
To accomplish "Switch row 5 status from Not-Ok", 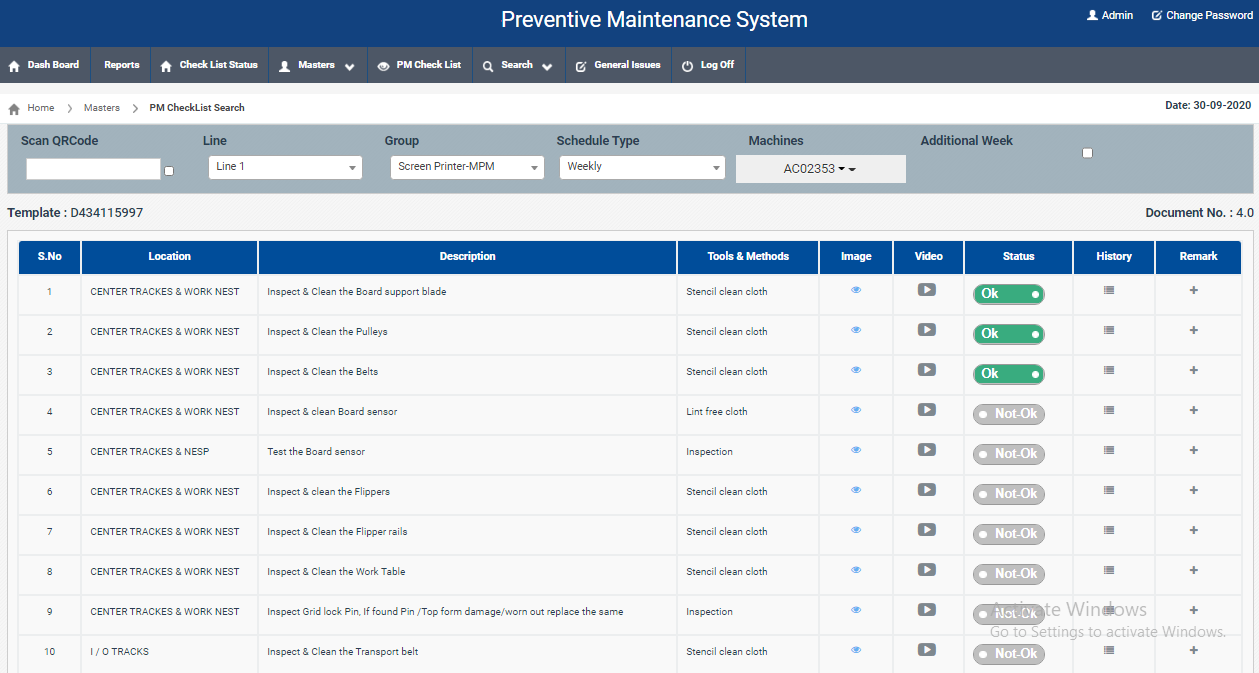I will click(x=1009, y=454).
